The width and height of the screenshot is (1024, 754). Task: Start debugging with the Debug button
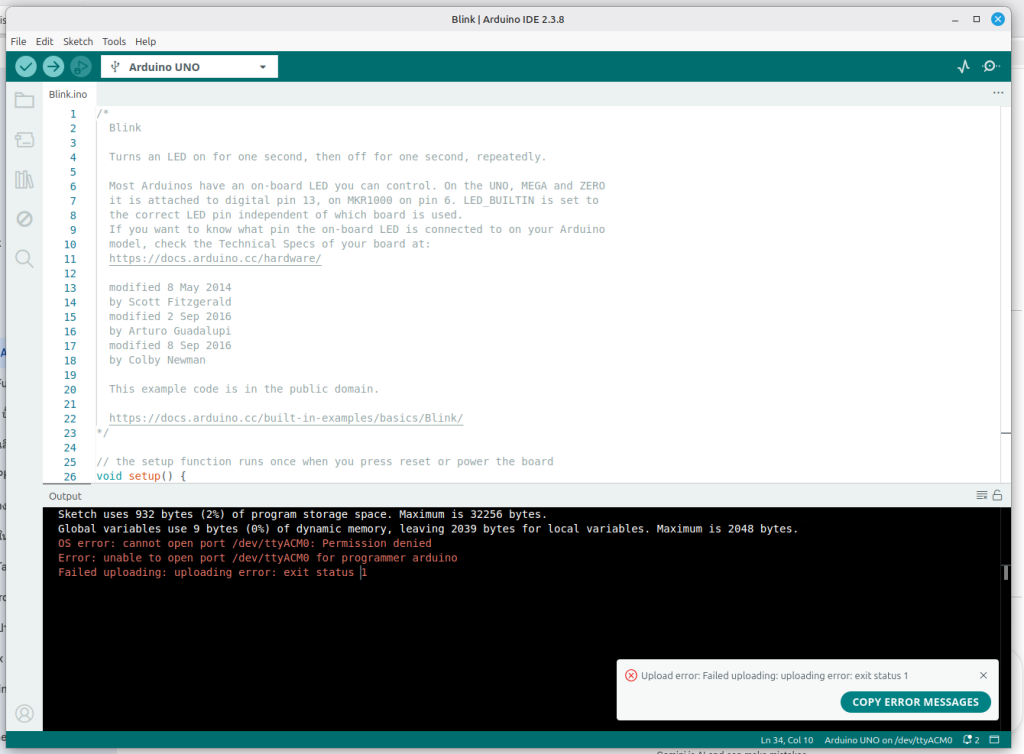click(81, 67)
